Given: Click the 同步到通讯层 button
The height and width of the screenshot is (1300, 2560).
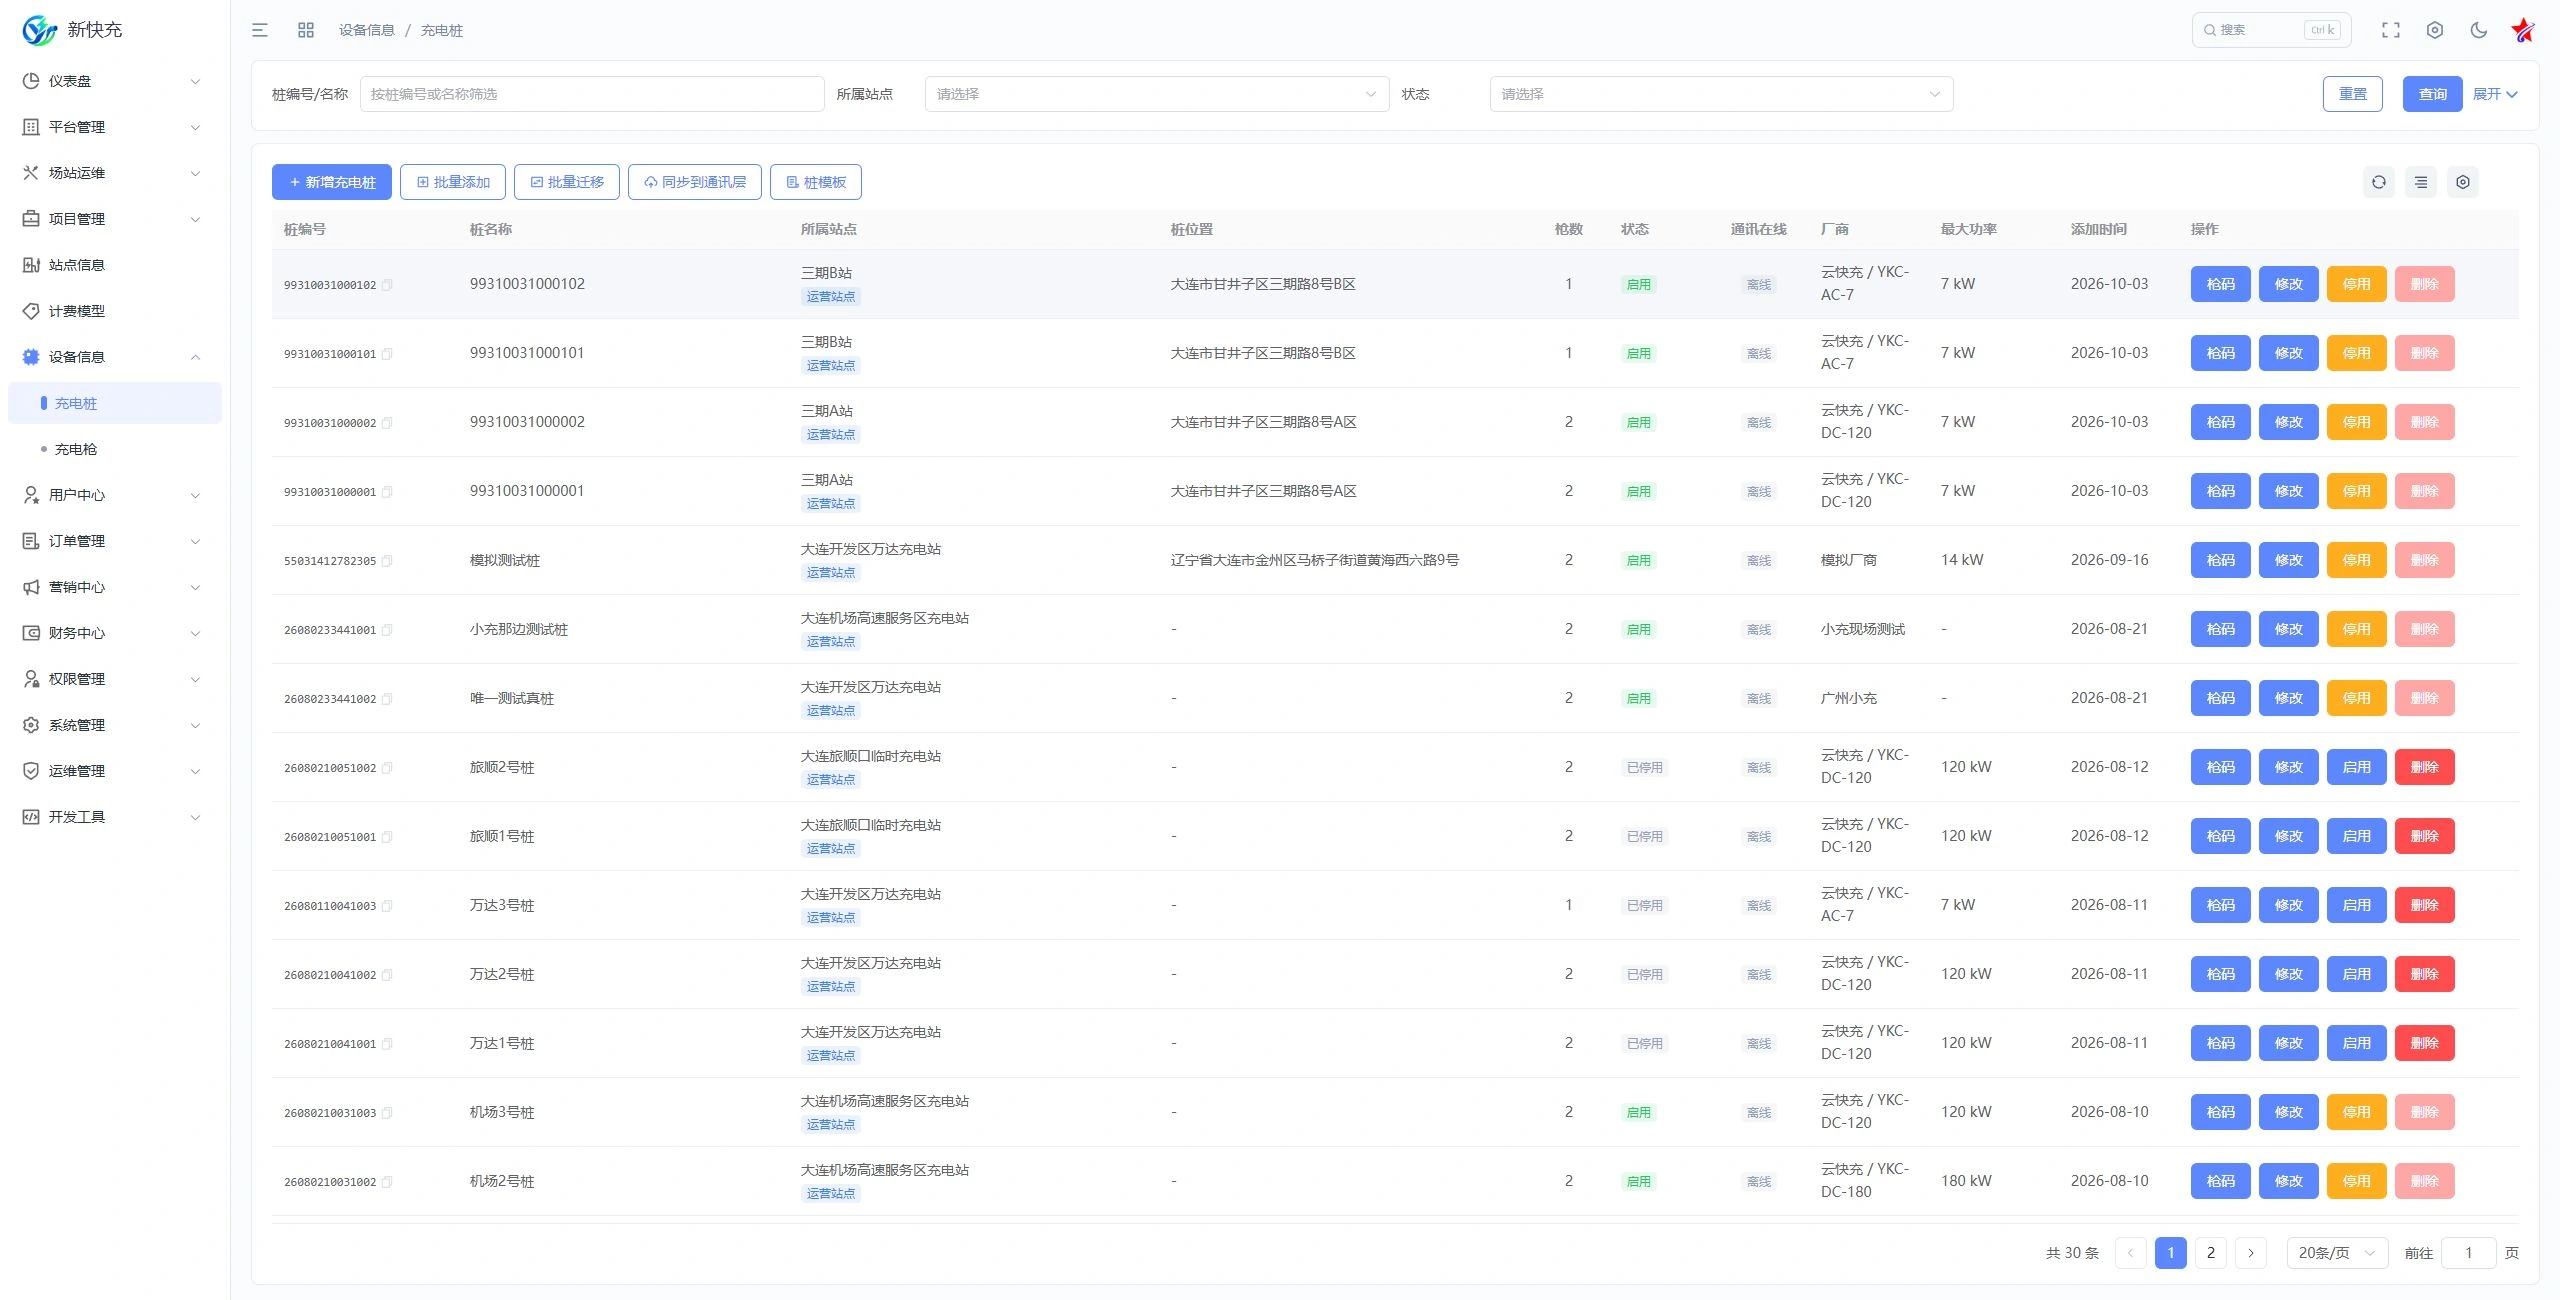Looking at the screenshot, I should (695, 182).
